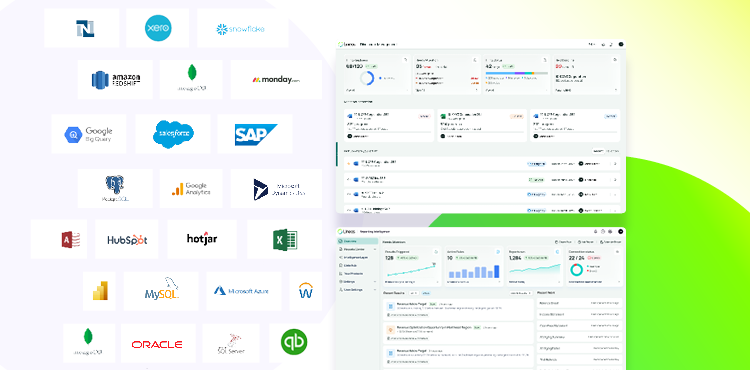Open the gear icon in lower dashboard header
Viewport: 750px width, 370px height.
pos(610,231)
